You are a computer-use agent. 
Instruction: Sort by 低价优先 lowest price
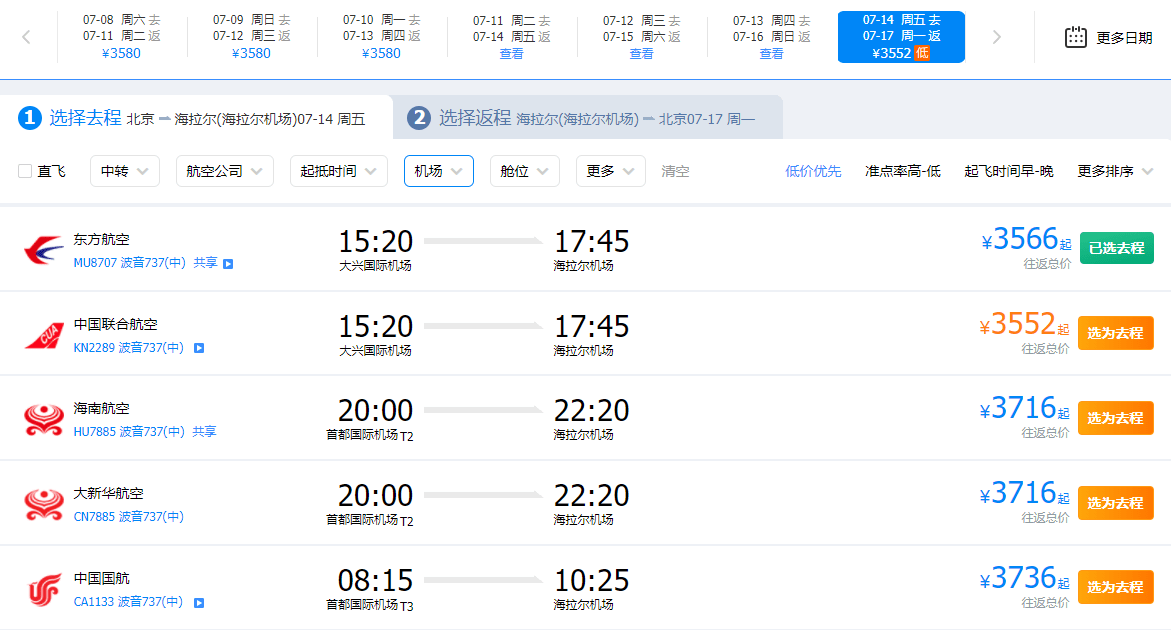(813, 171)
